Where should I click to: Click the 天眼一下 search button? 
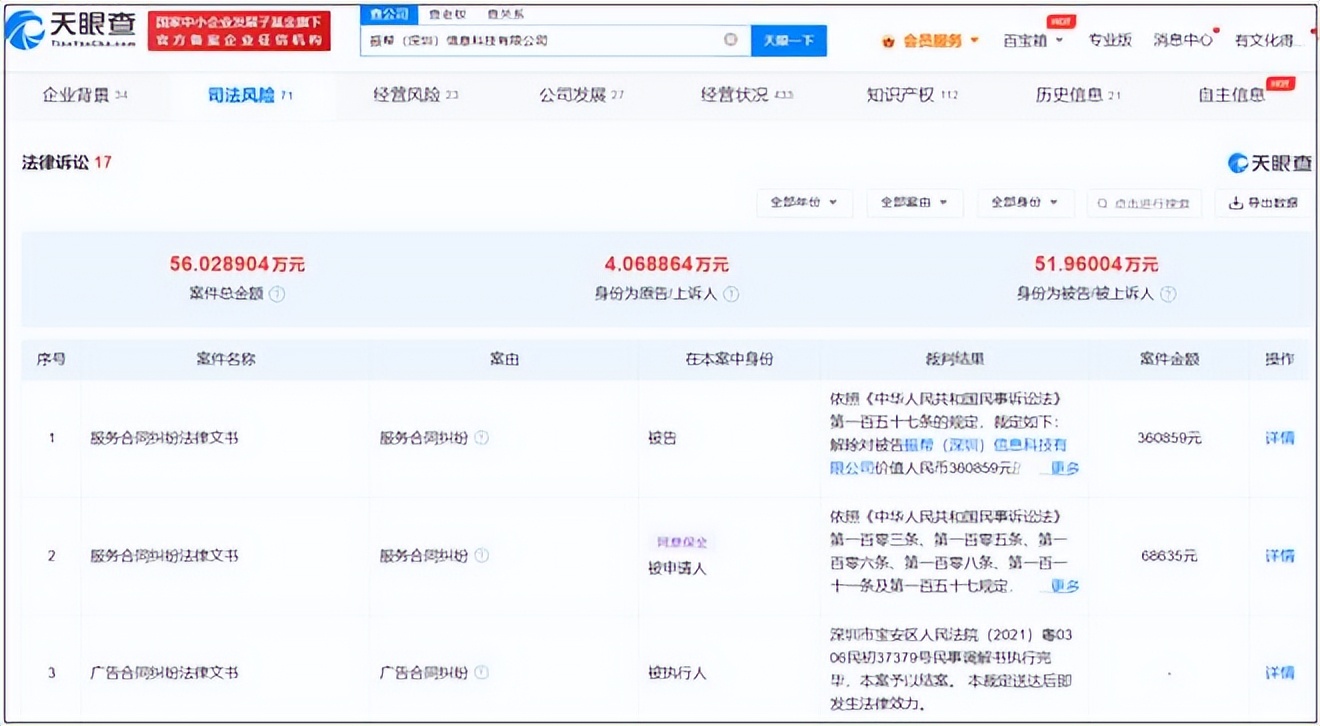coord(789,40)
